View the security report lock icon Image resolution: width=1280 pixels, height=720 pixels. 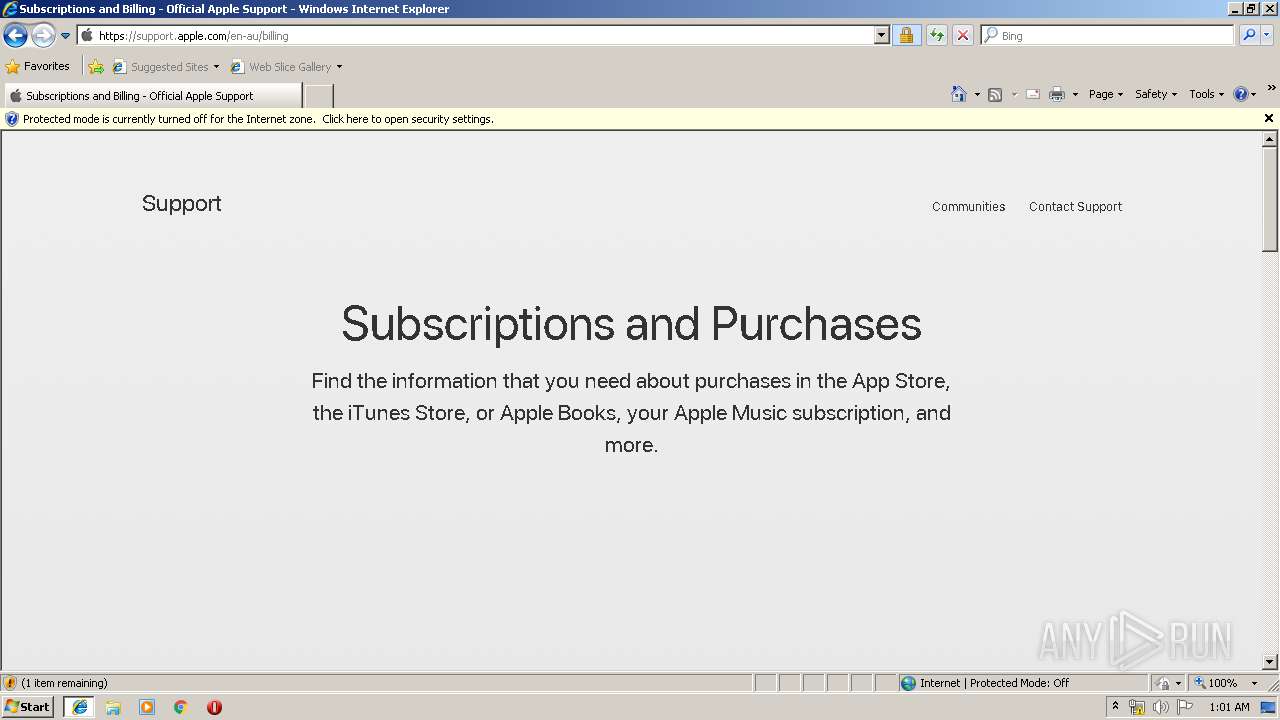(906, 35)
